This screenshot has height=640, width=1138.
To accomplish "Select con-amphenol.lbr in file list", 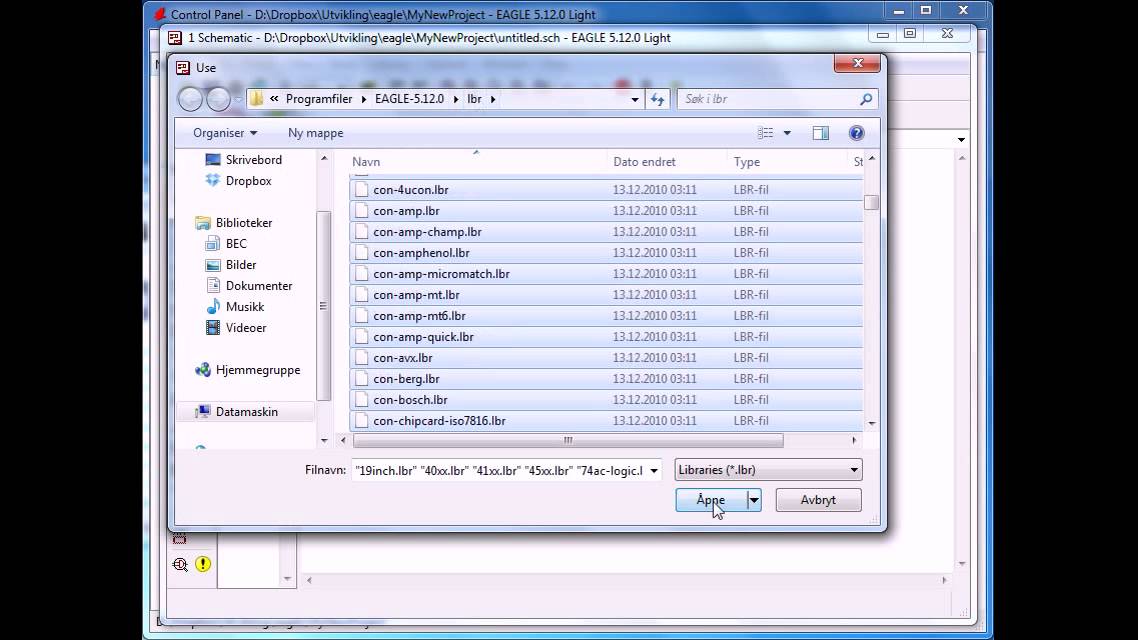I will [x=605, y=253].
